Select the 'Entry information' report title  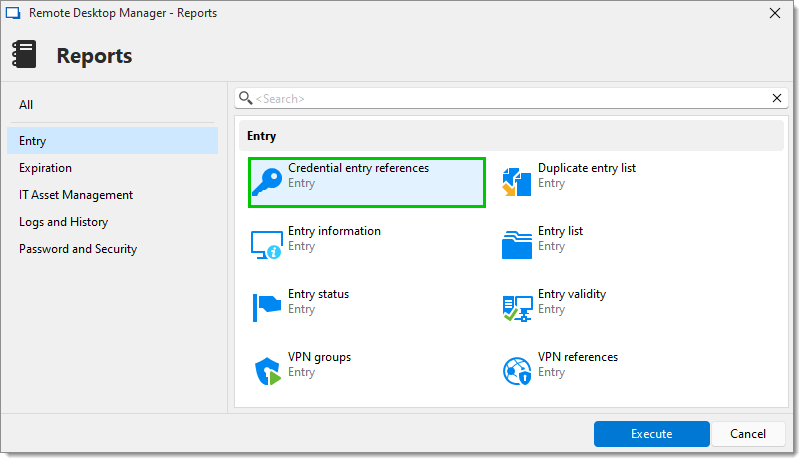pyautogui.click(x=334, y=231)
